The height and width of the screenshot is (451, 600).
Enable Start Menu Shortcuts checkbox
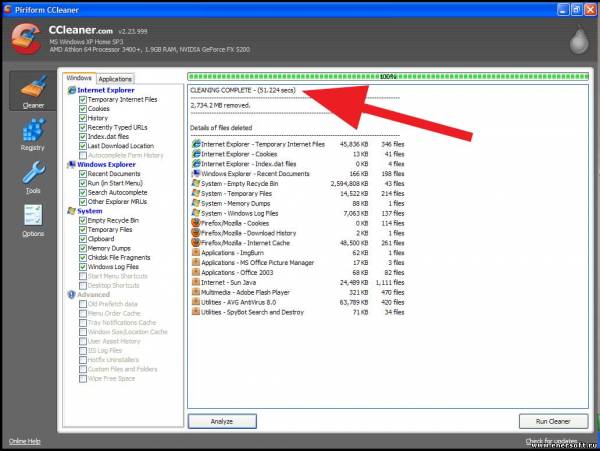click(x=83, y=276)
